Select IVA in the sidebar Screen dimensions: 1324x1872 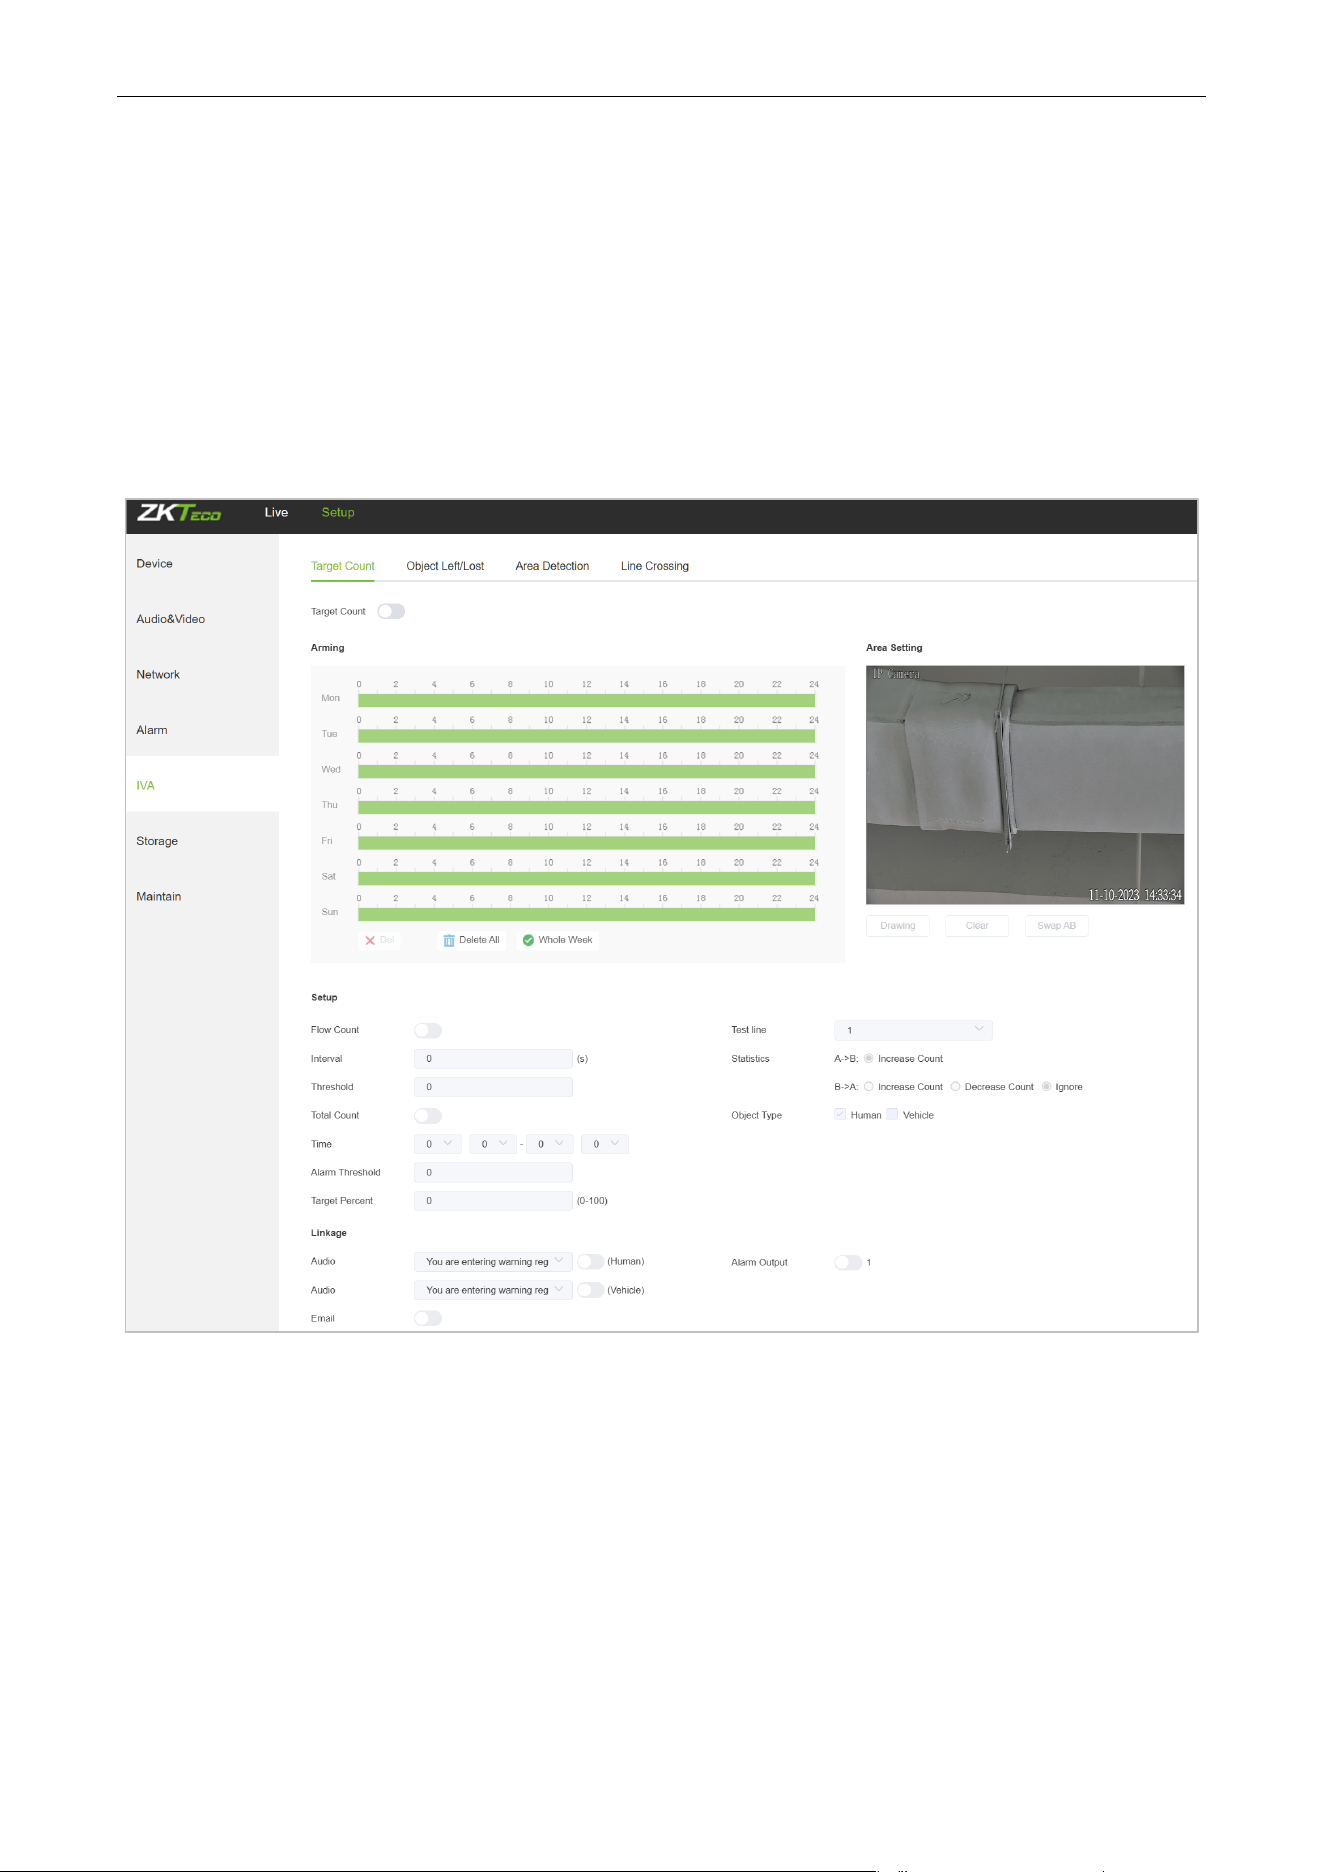(202, 785)
